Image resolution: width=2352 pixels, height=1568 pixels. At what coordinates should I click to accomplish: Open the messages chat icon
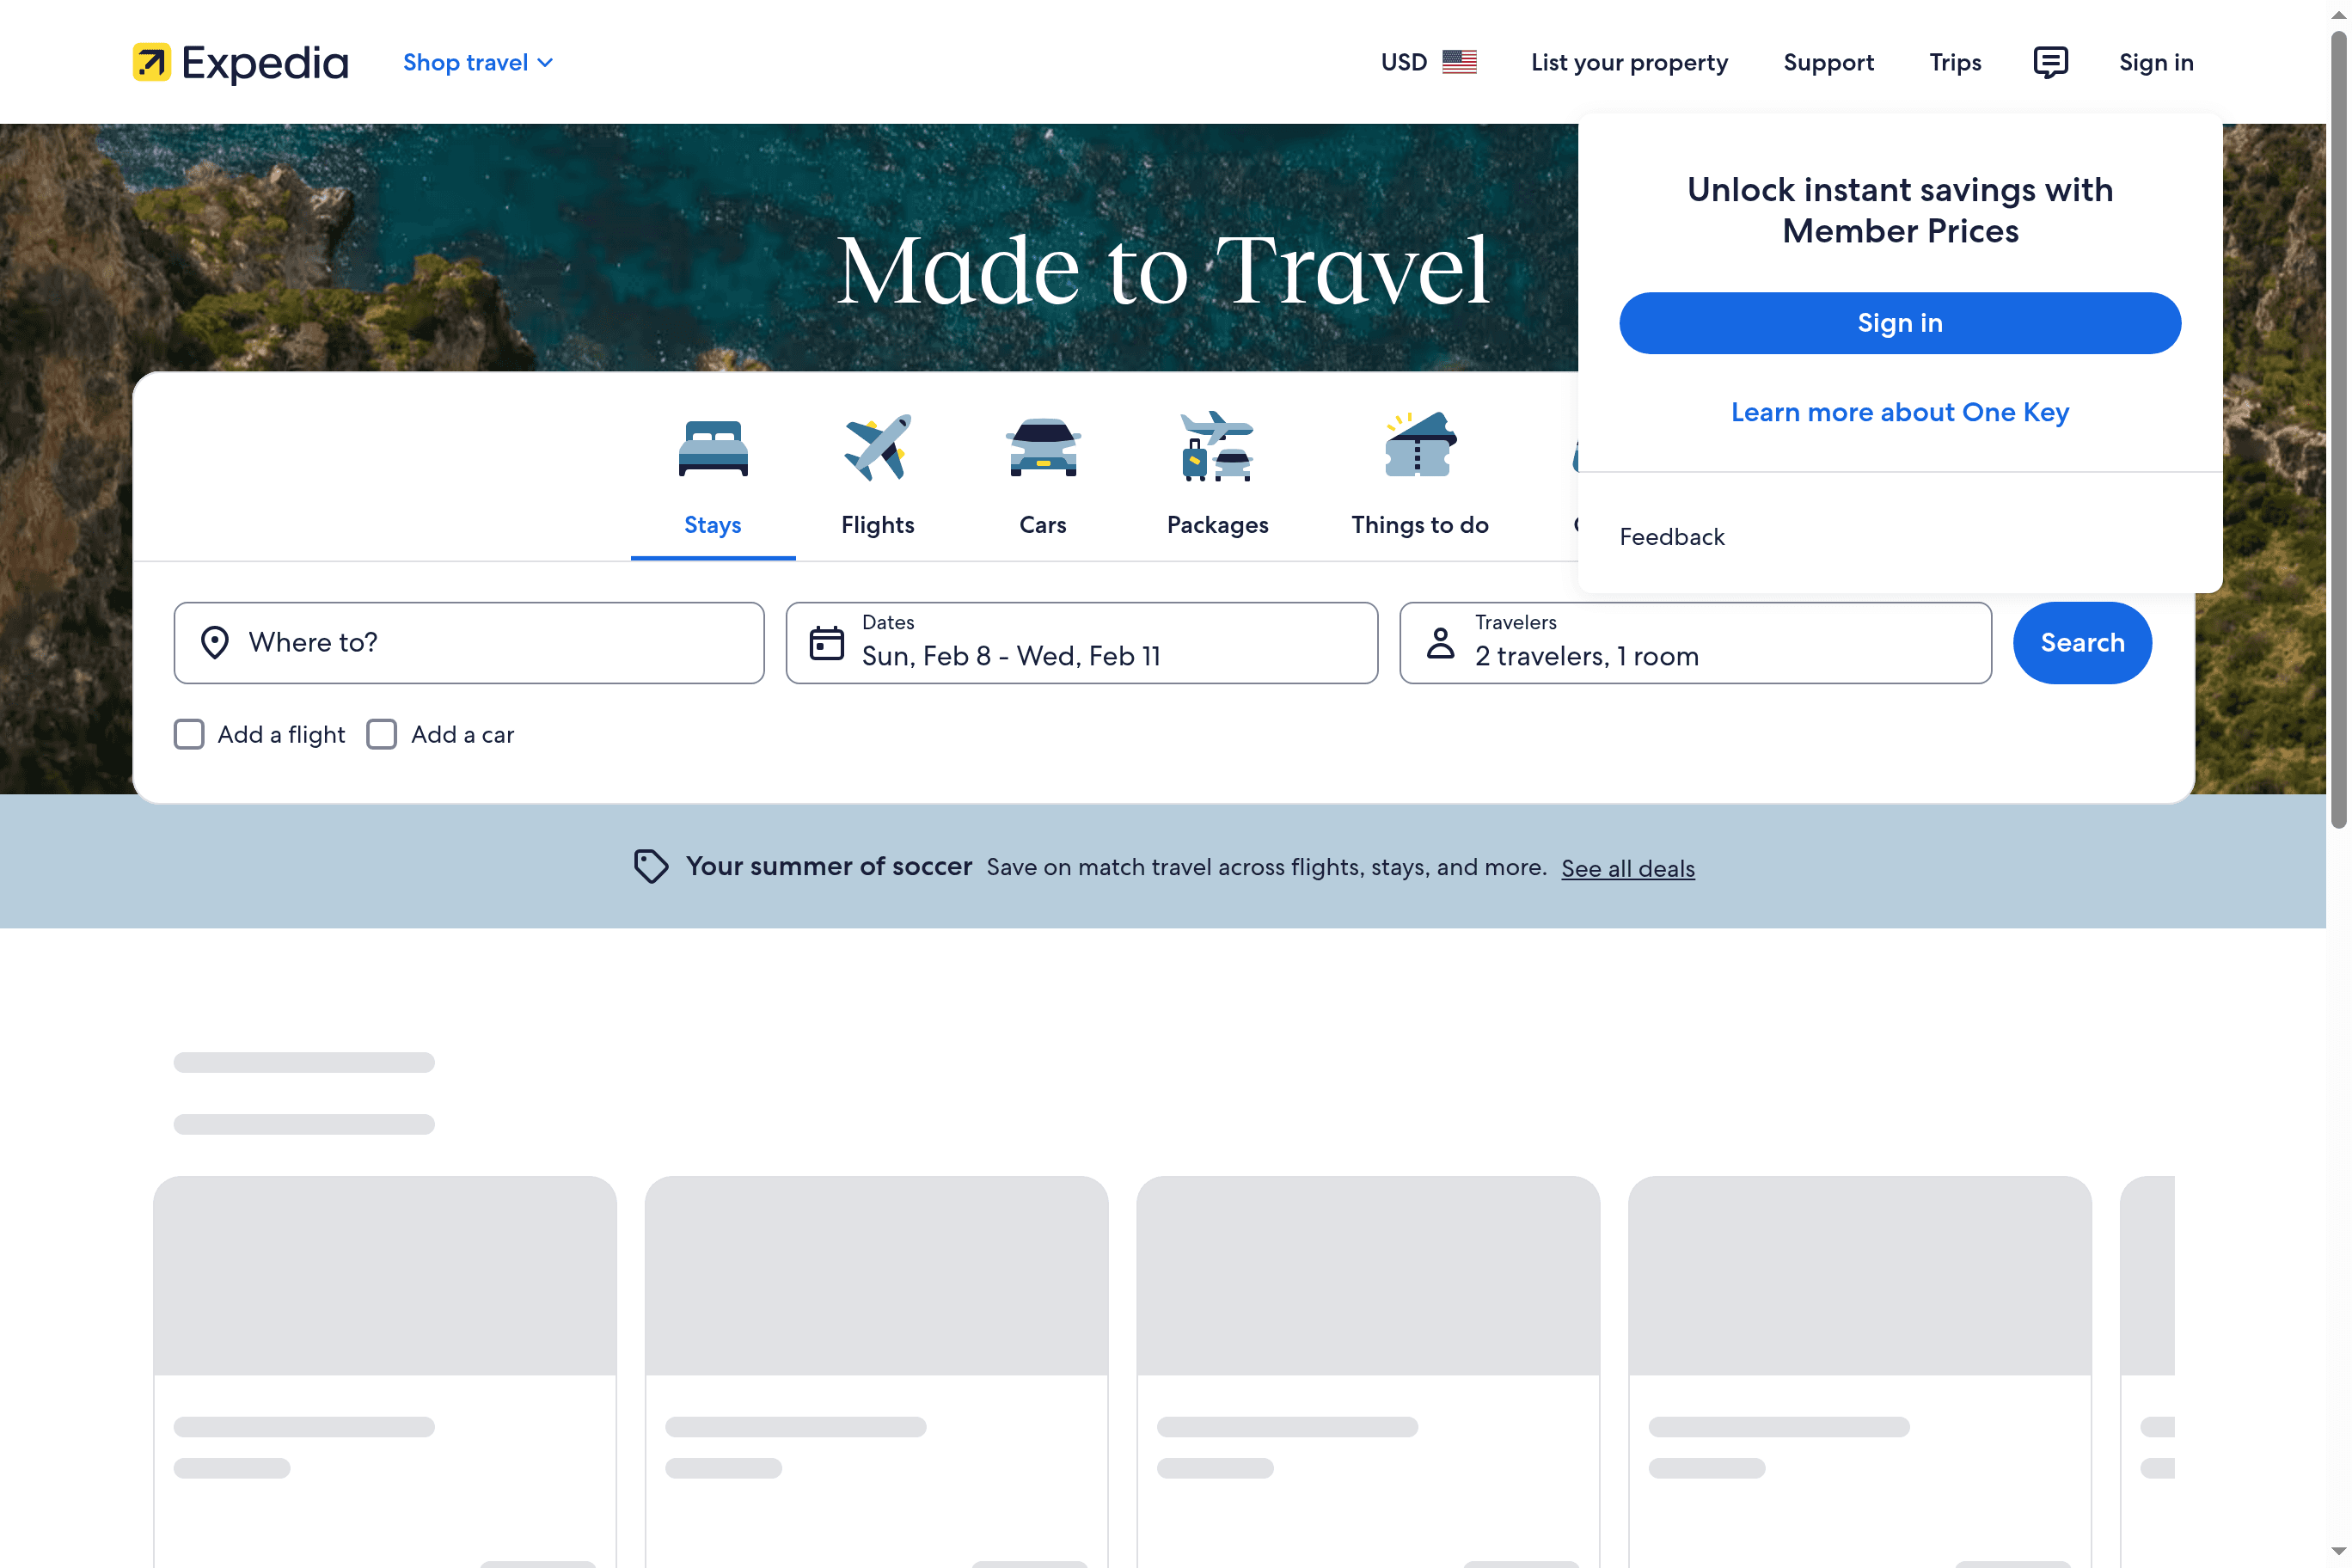coord(2051,62)
